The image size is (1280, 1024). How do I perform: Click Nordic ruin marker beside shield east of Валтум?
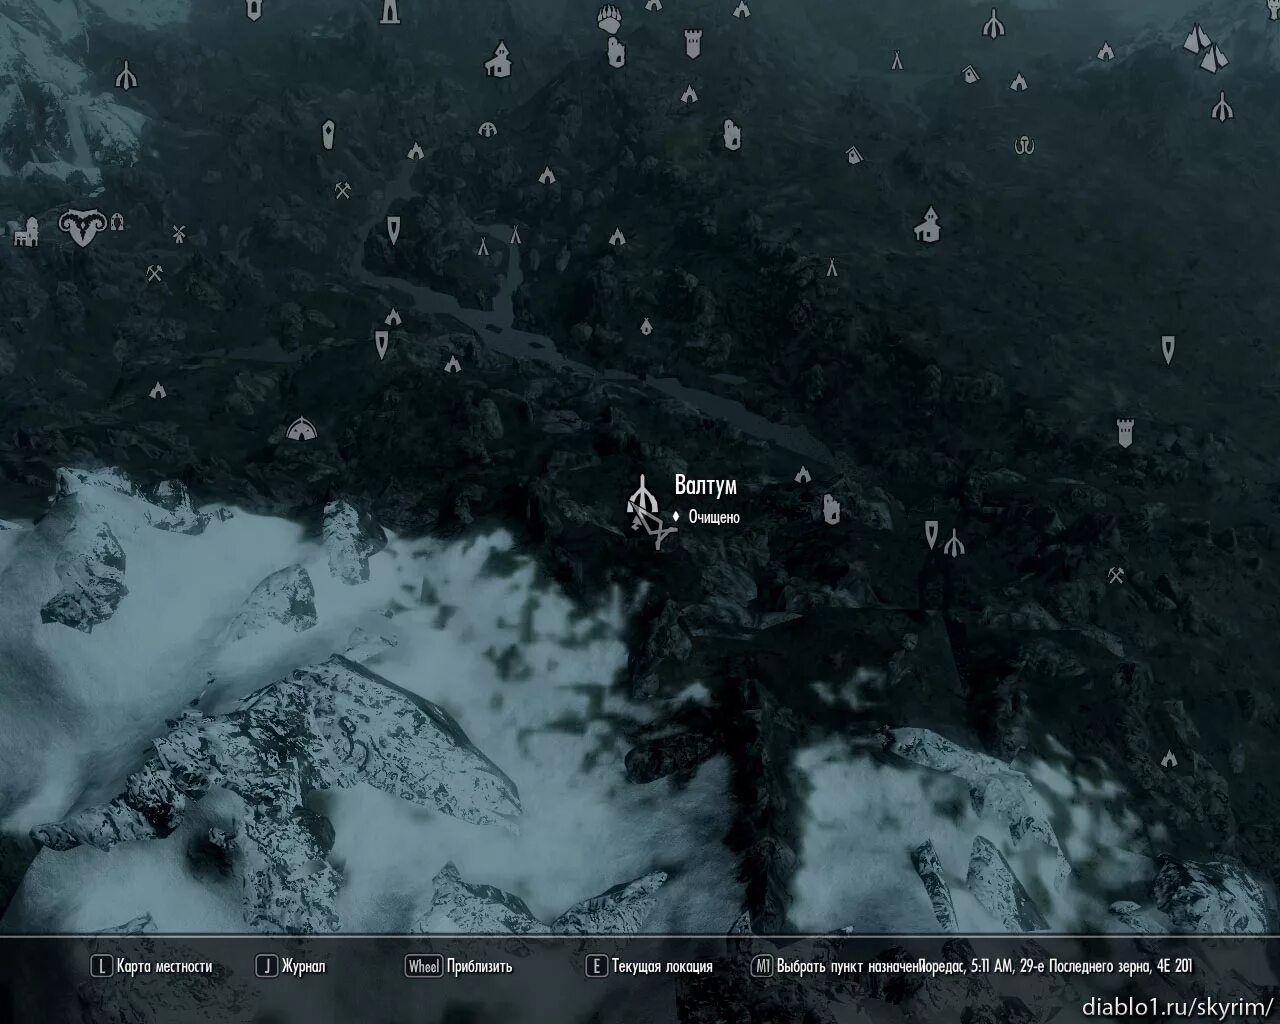954,543
